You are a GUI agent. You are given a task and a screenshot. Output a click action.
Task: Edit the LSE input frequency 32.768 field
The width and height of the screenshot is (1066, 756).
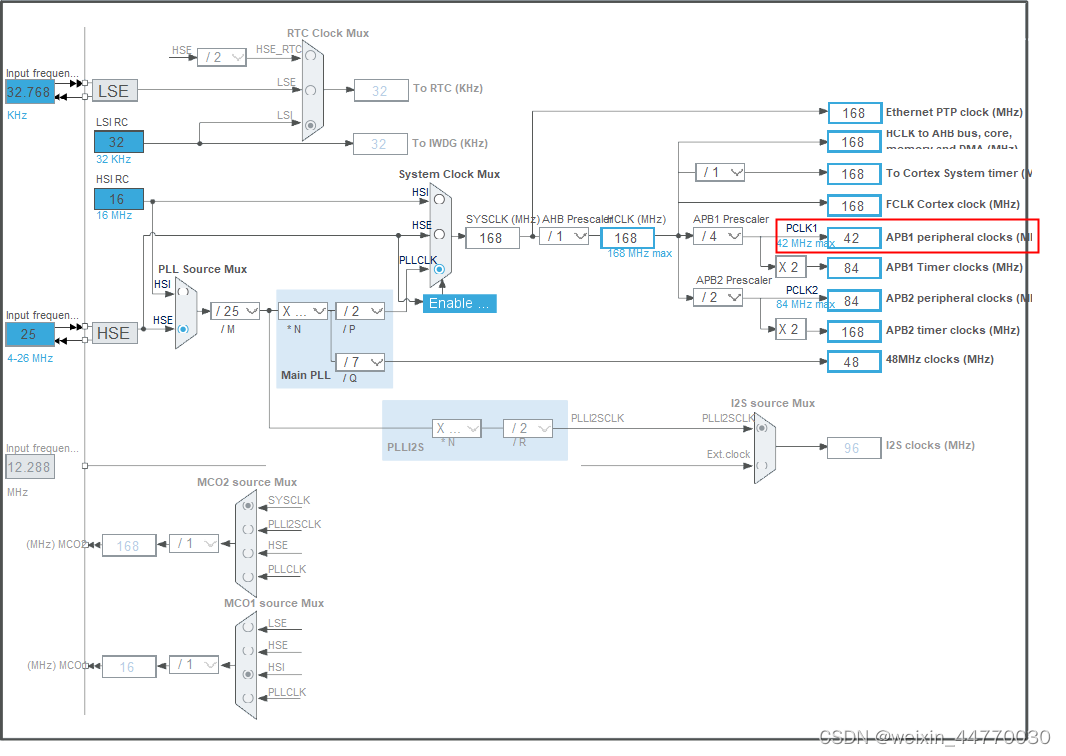pyautogui.click(x=30, y=92)
